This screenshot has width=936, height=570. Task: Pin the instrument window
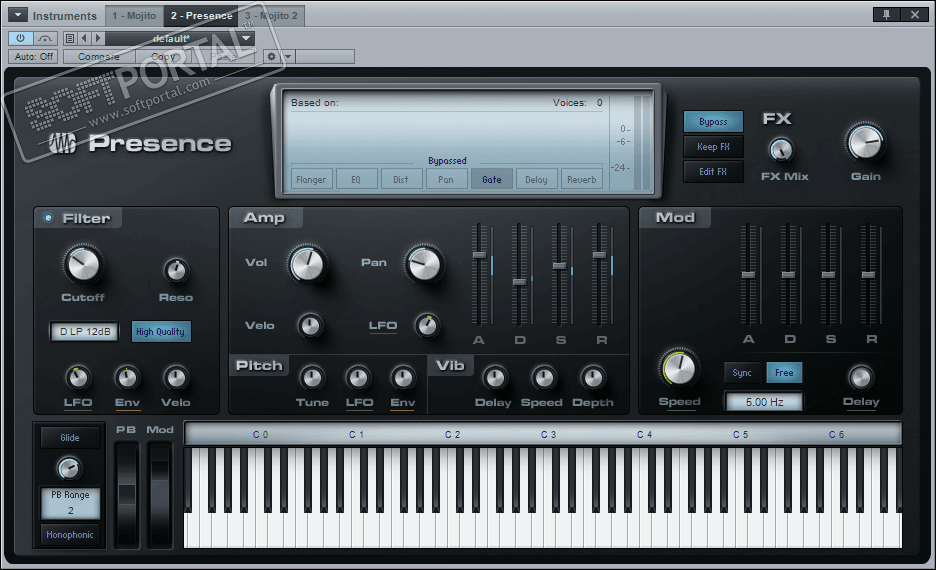point(886,15)
